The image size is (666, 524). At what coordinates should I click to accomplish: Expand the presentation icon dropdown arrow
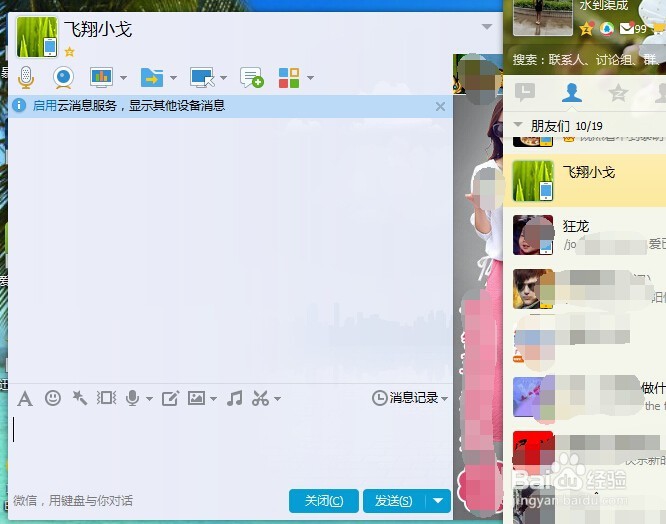click(123, 78)
